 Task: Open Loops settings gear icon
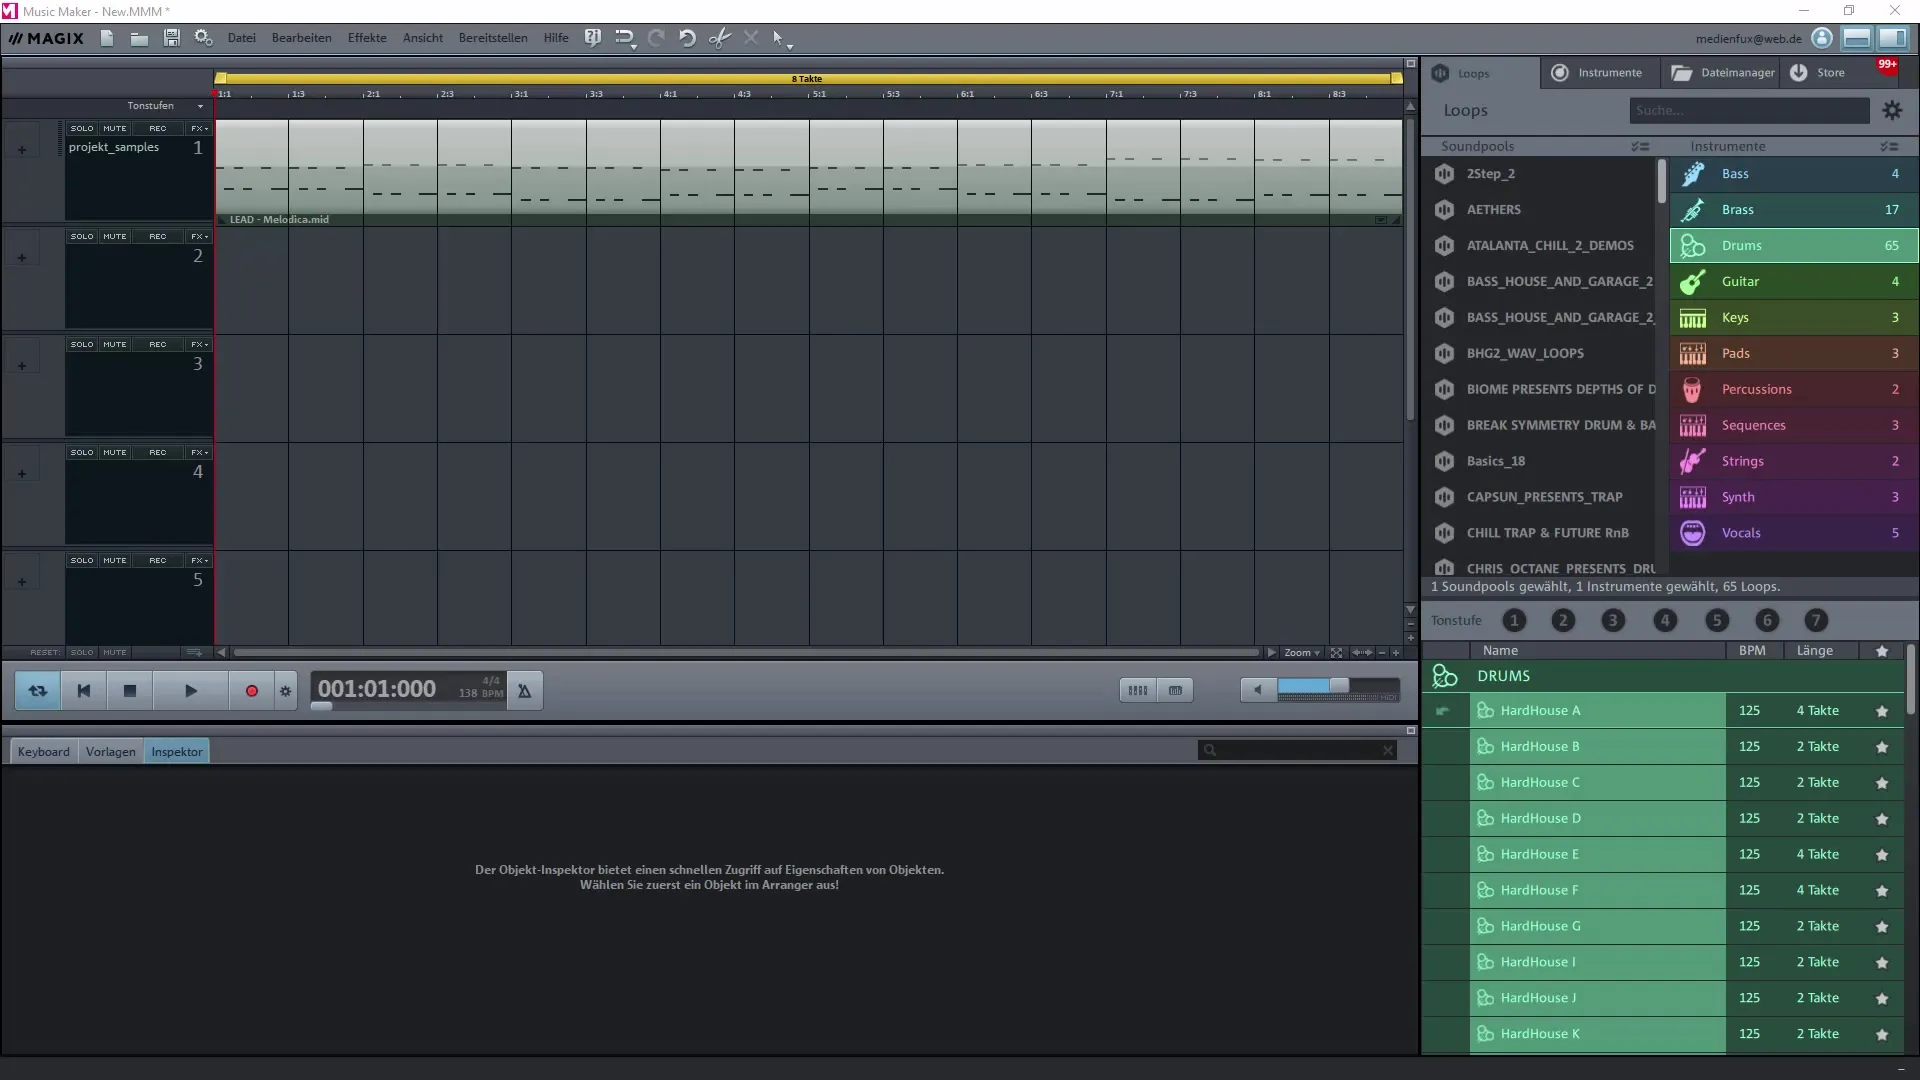(x=1892, y=111)
